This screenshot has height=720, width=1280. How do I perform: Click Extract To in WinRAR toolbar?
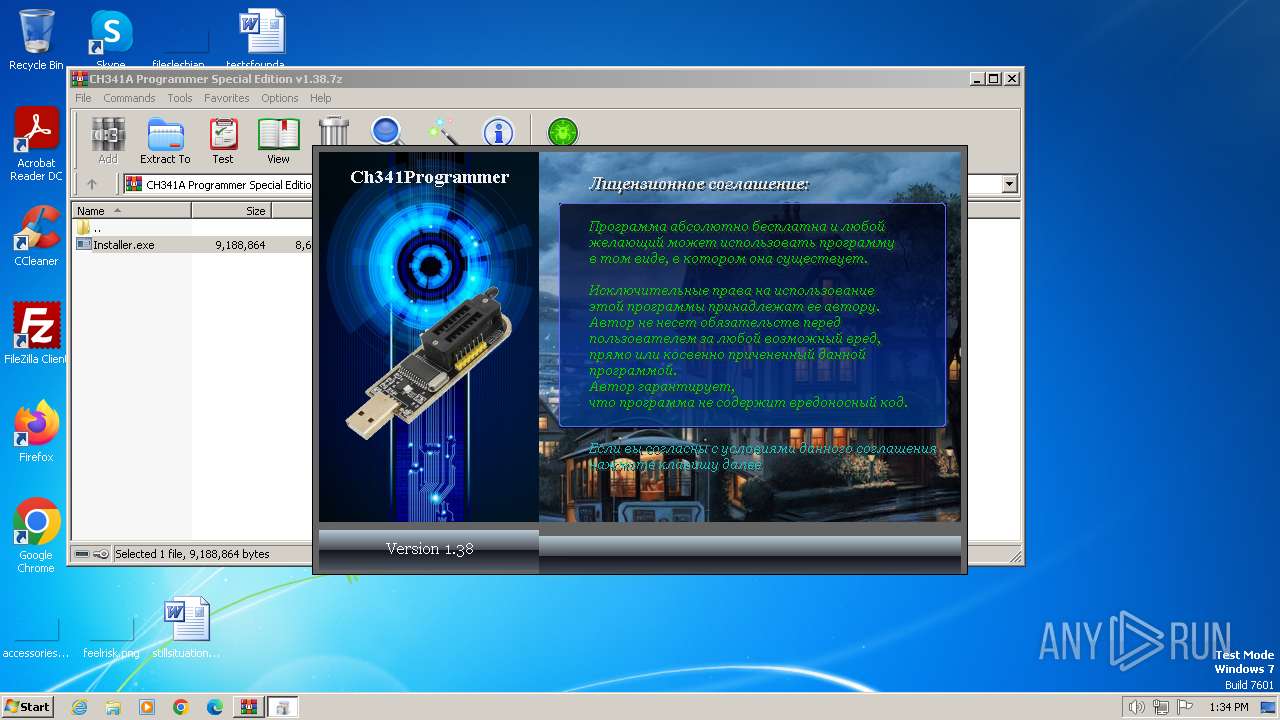[165, 141]
